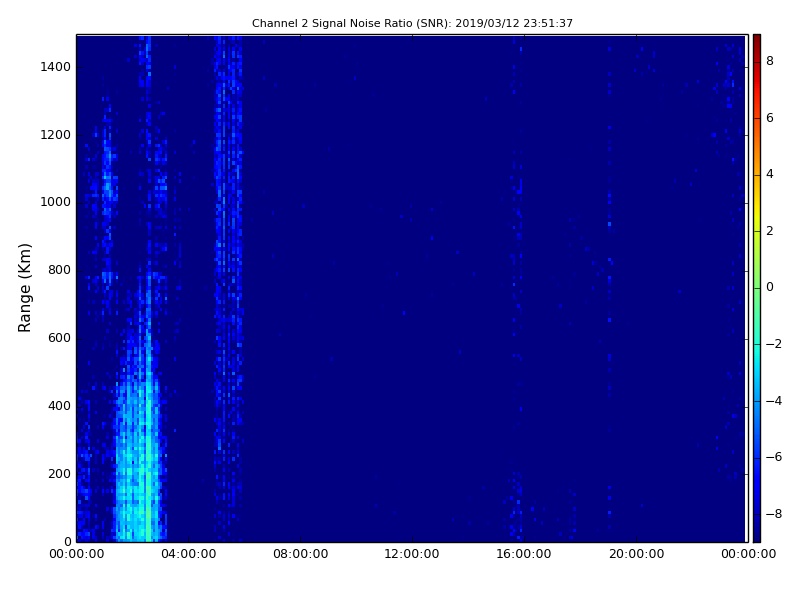Click the 08:00:00 x-axis tick label
Screen dimensions: 800x600
pyautogui.click(x=301, y=554)
